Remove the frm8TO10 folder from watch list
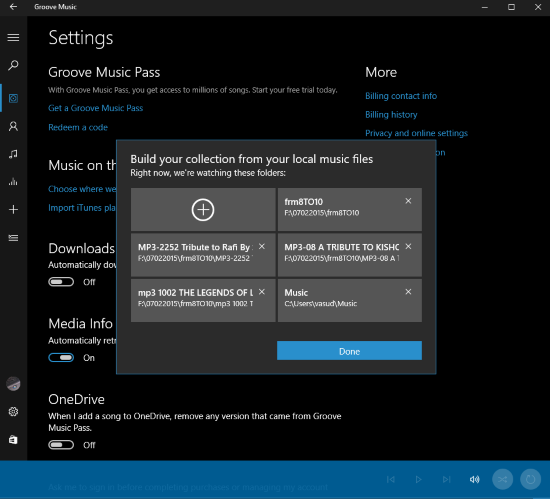550x499 pixels. [x=408, y=201]
